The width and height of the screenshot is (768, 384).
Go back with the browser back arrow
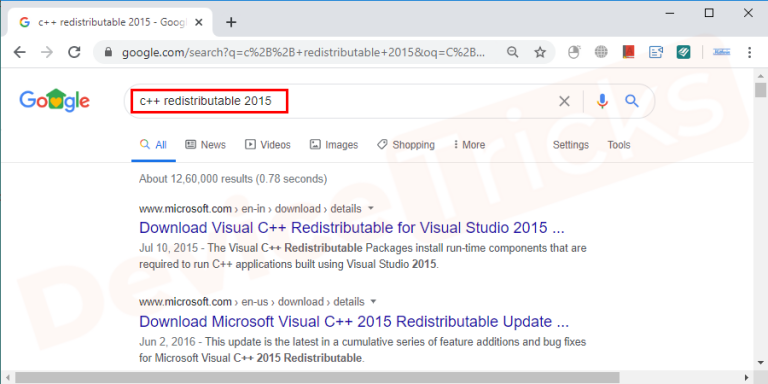tap(20, 52)
